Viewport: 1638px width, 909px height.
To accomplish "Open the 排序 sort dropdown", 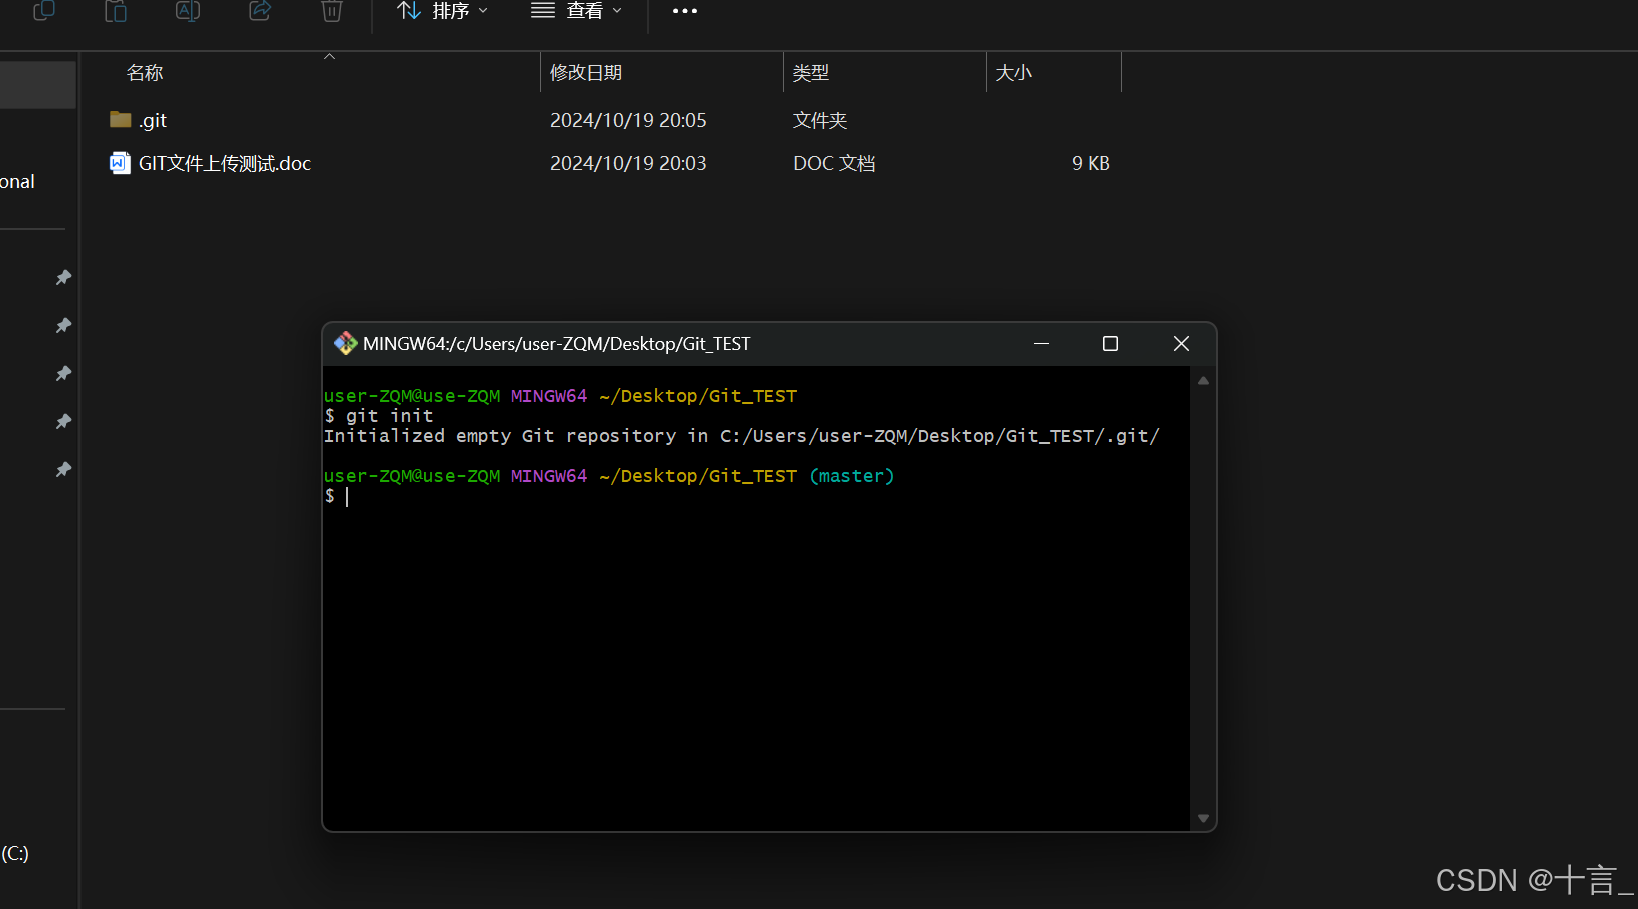I will pos(443,11).
